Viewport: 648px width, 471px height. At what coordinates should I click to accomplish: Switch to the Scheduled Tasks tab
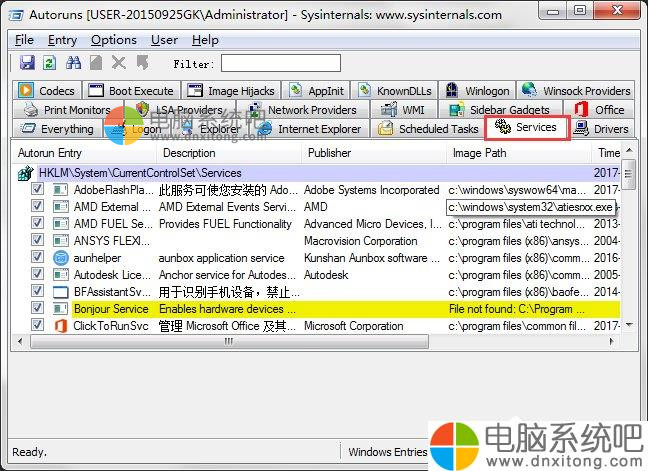click(x=427, y=128)
